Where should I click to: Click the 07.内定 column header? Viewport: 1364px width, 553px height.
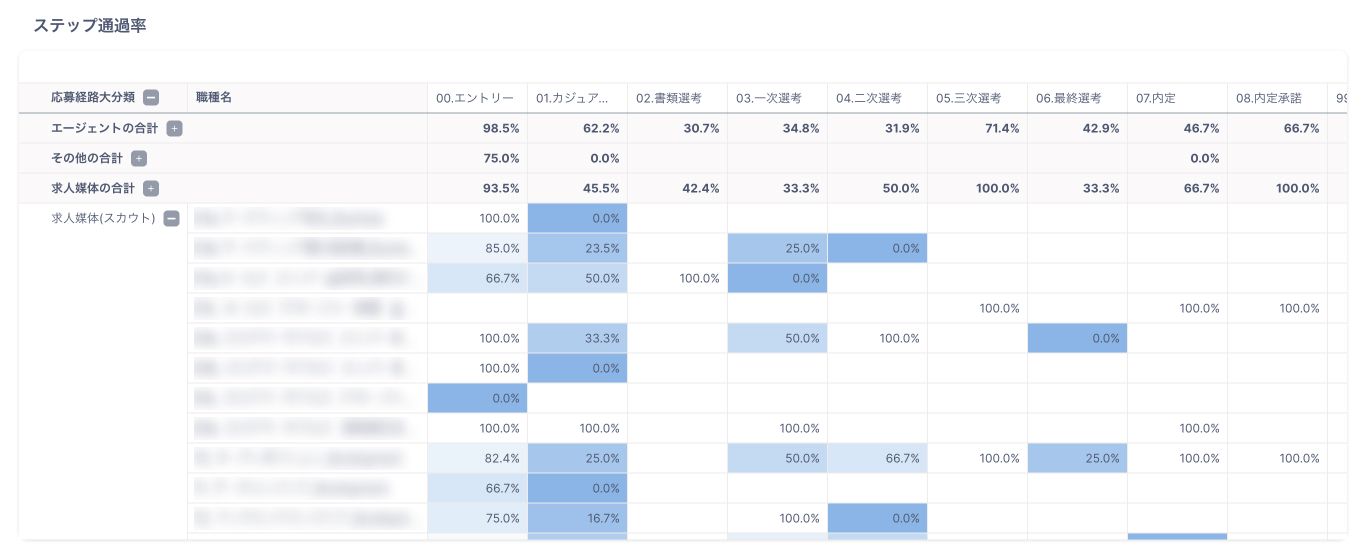(1156, 98)
